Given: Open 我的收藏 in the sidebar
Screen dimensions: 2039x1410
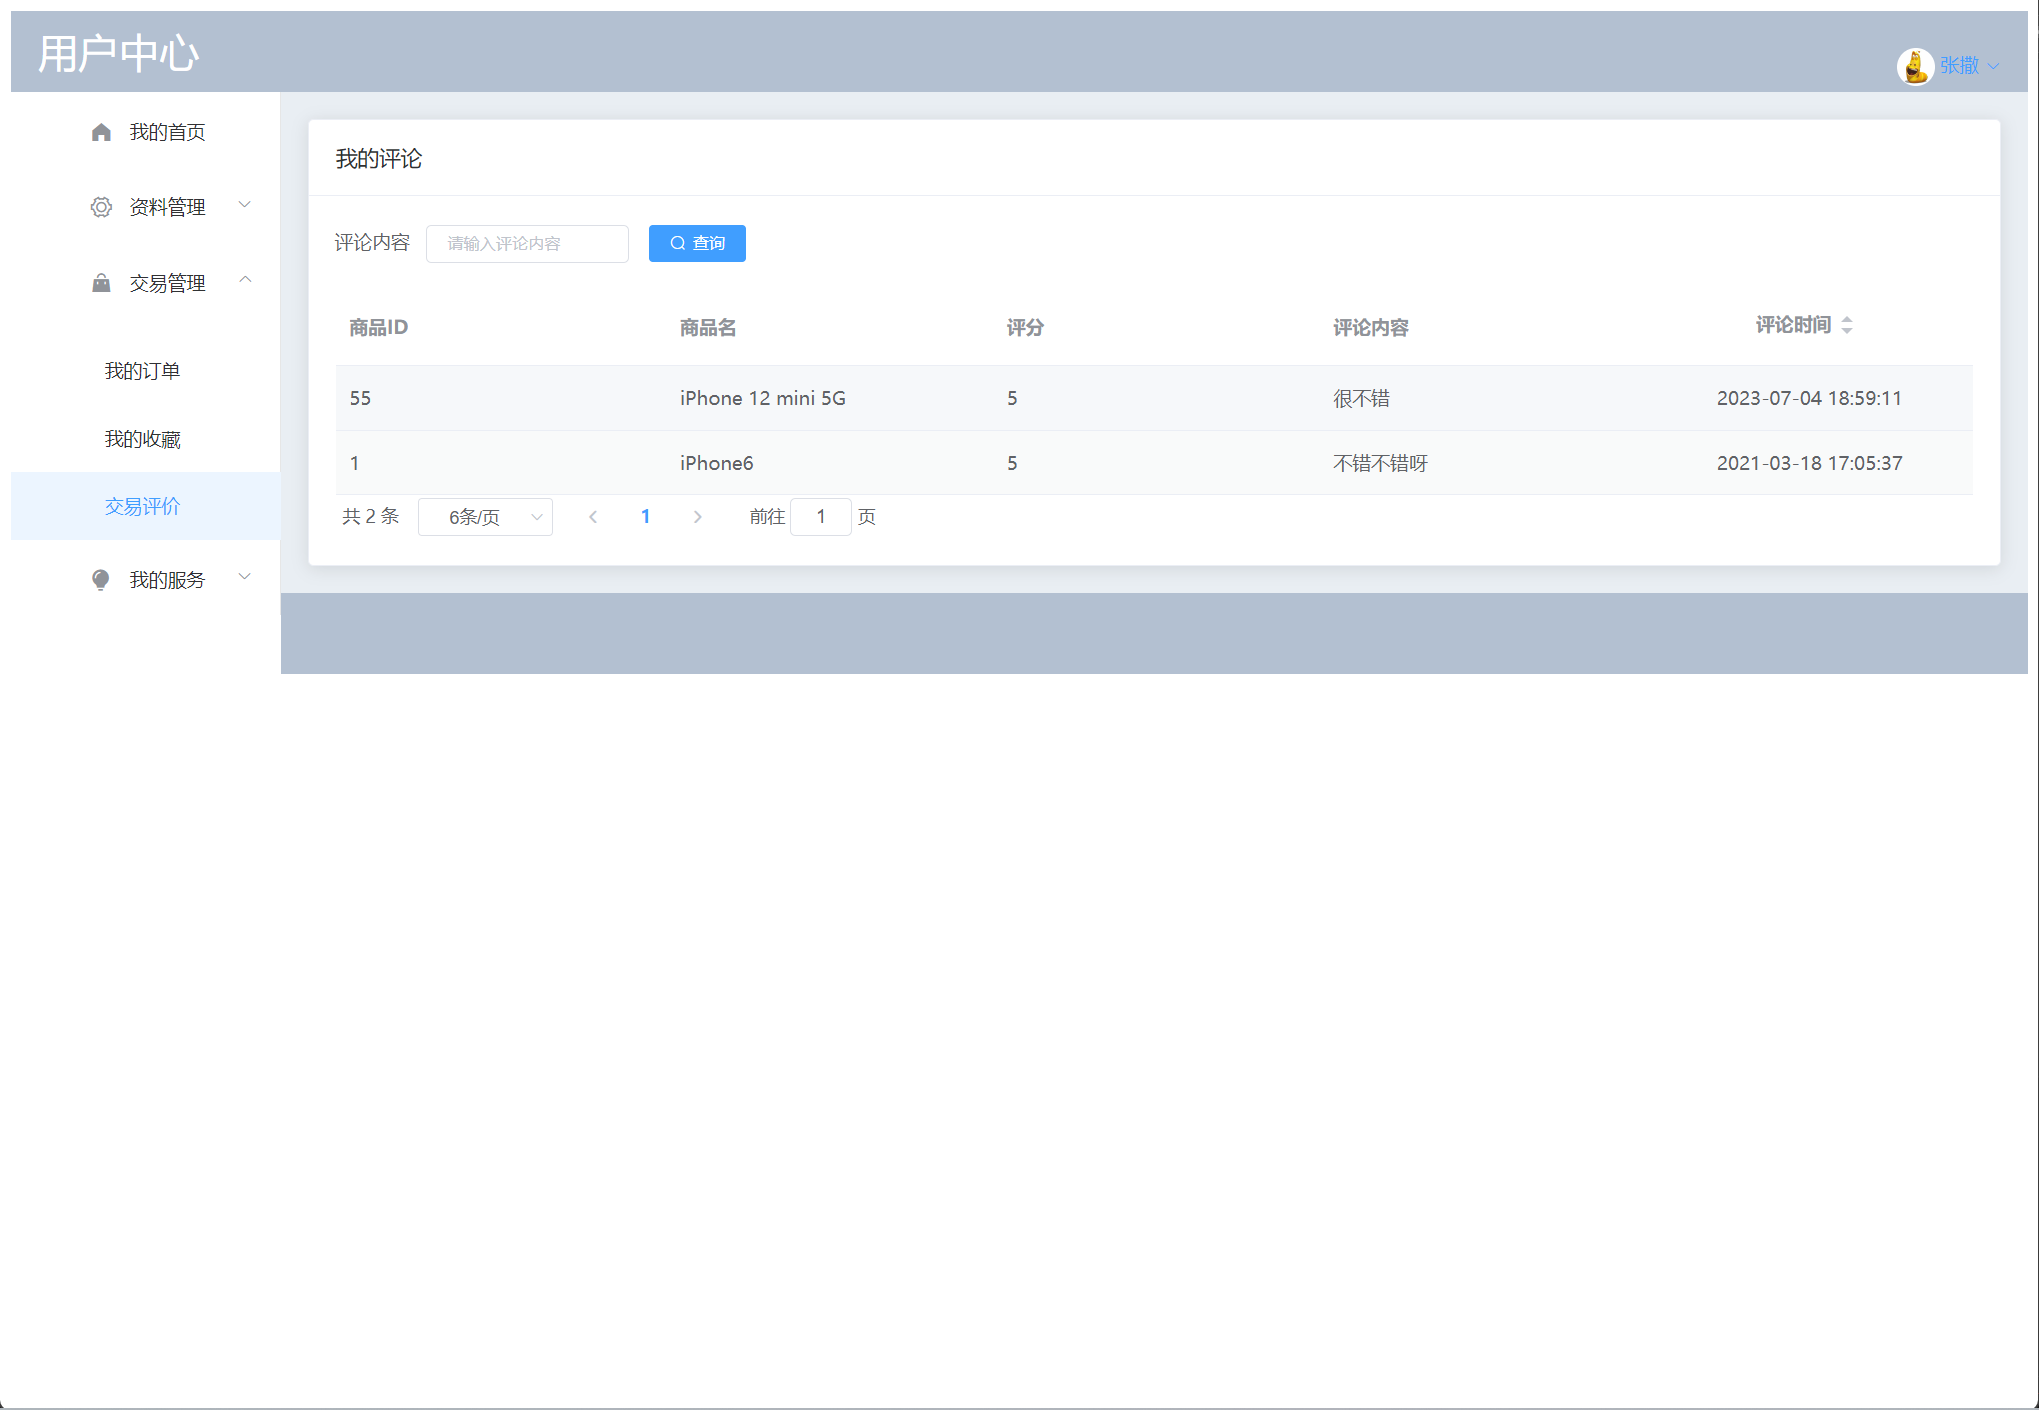Looking at the screenshot, I should pyautogui.click(x=142, y=439).
